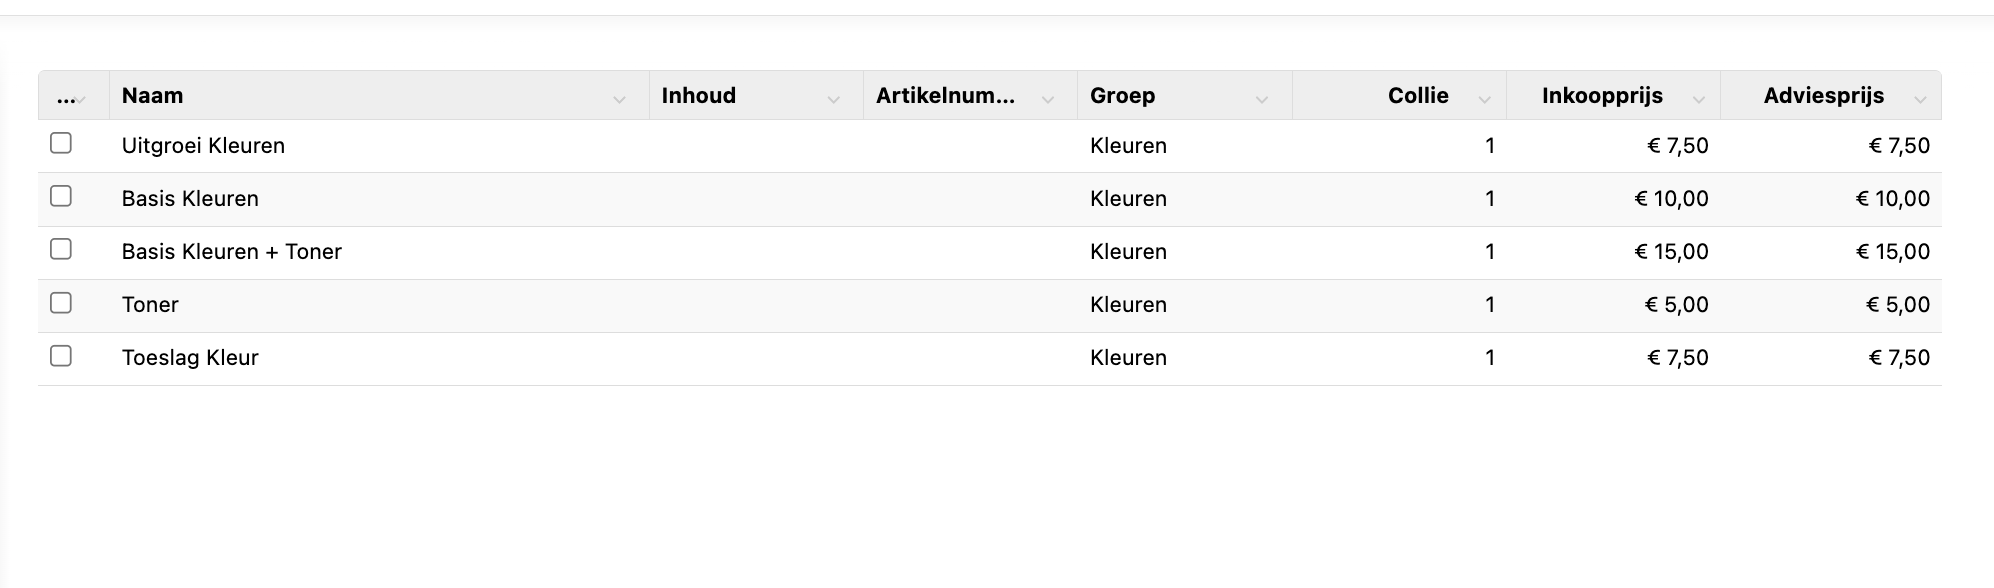This screenshot has width=1994, height=588.
Task: Expand the Inkoopprijs column chevron
Action: pos(1698,99)
